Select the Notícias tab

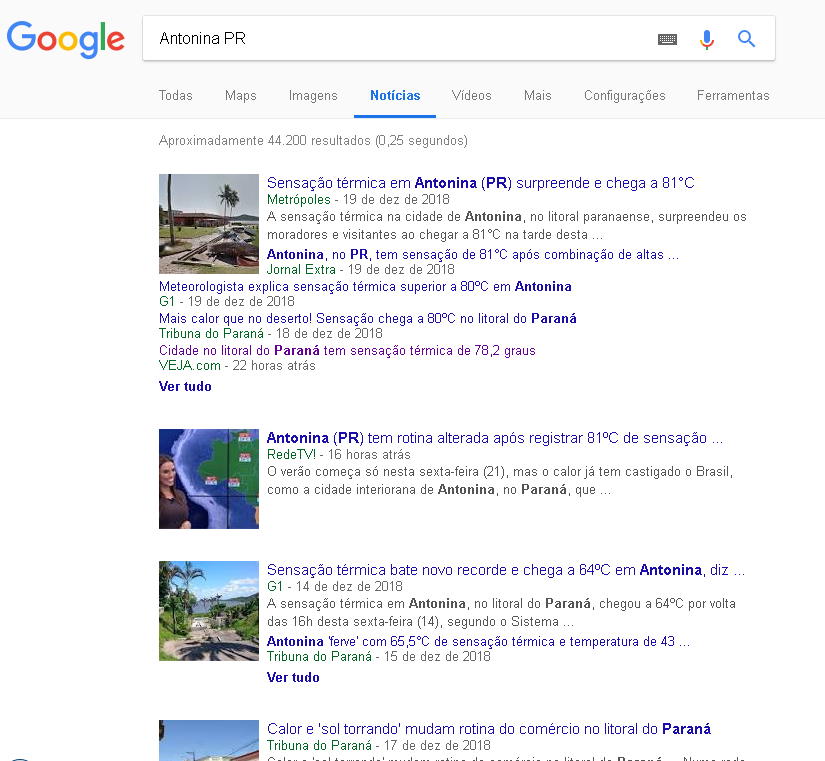395,95
